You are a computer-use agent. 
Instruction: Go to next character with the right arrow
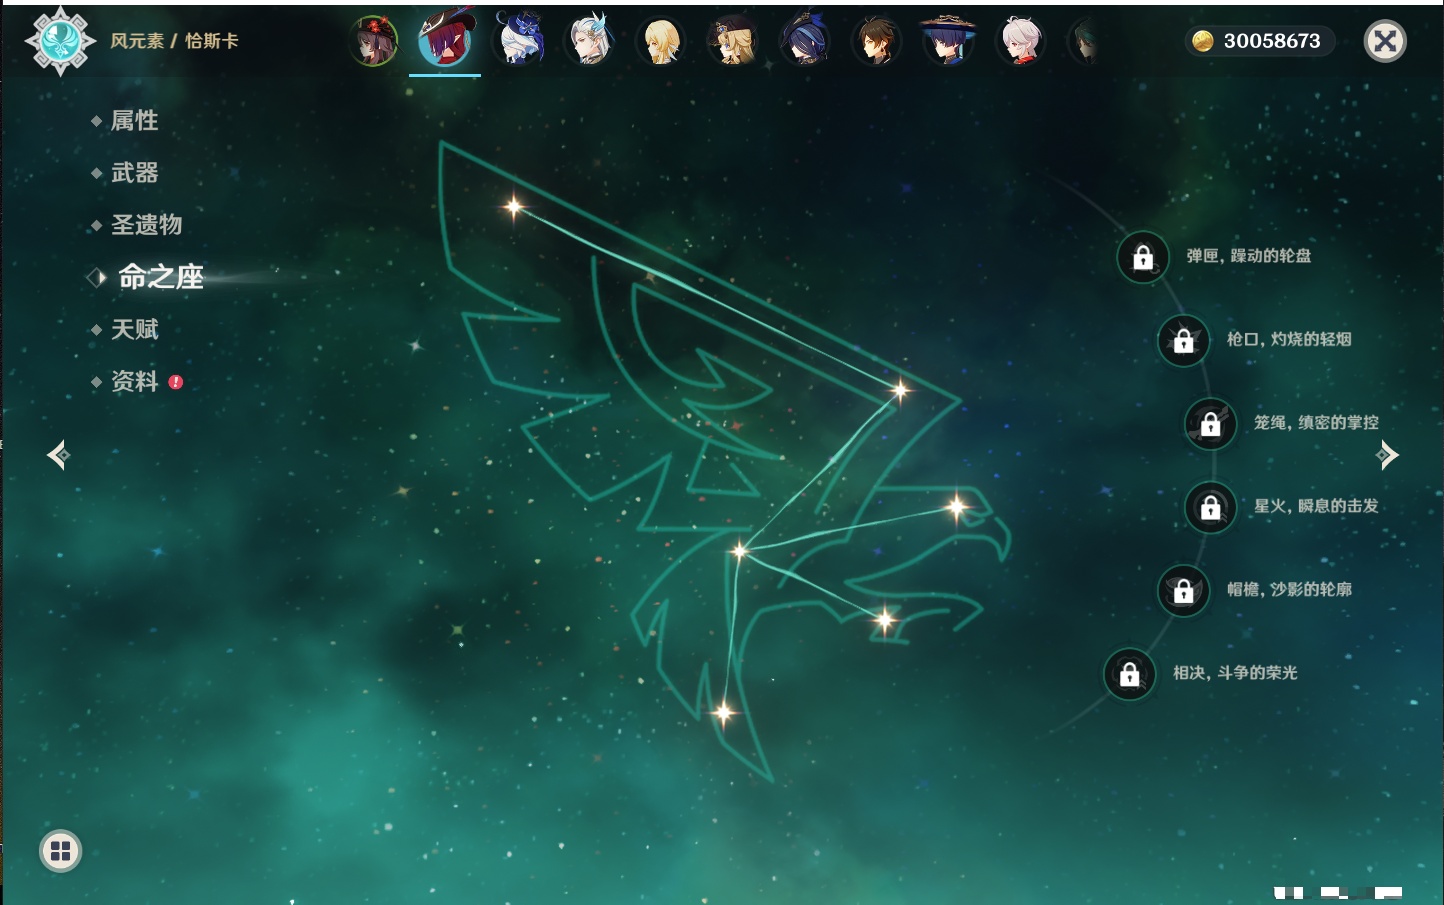tap(1387, 455)
